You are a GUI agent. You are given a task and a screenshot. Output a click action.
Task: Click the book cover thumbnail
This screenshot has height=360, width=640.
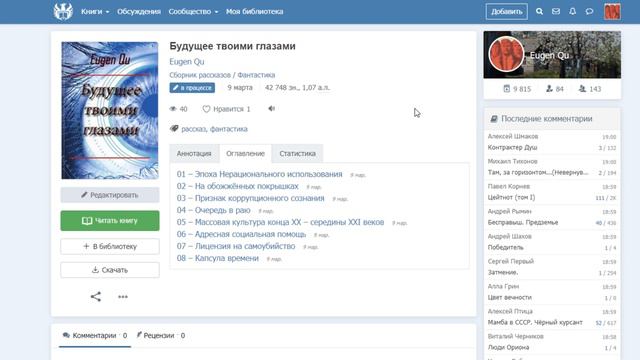[x=110, y=110]
